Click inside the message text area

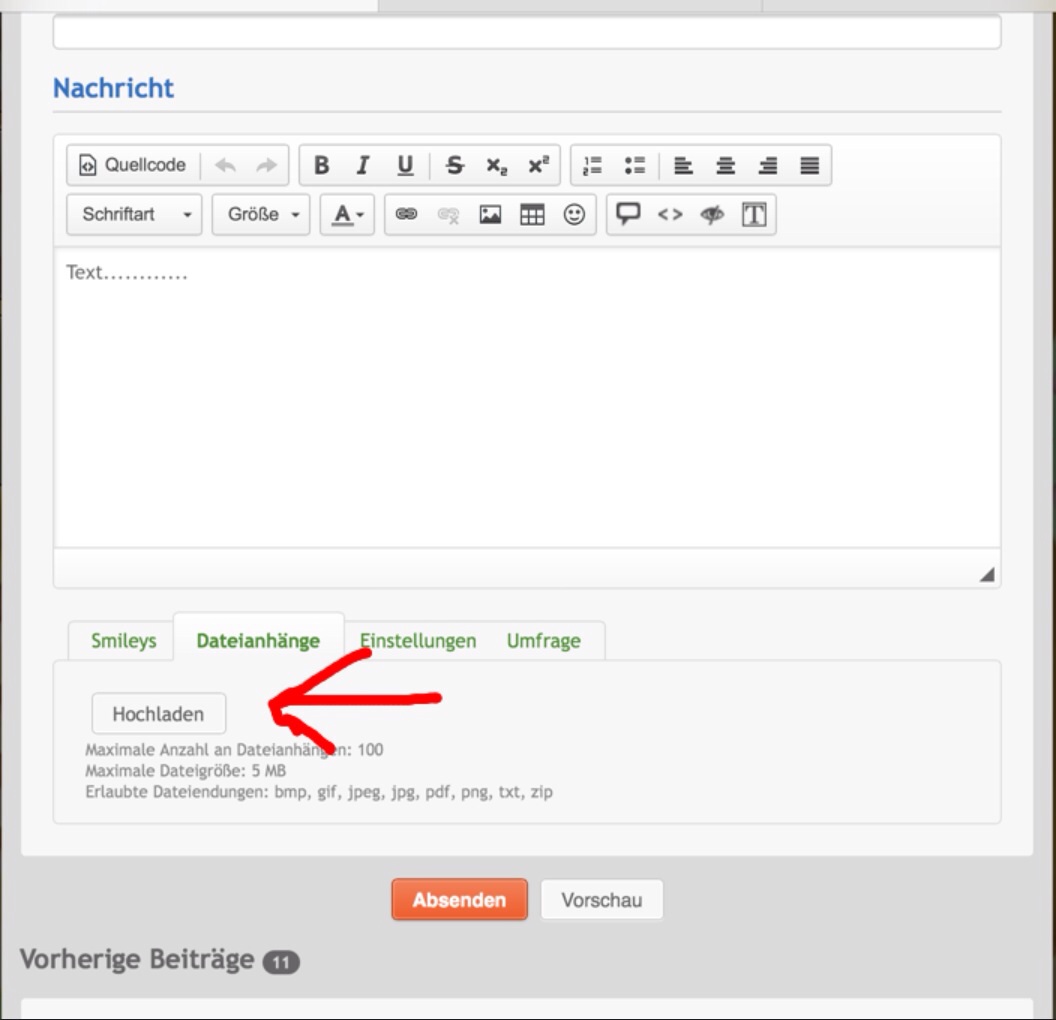[x=526, y=400]
